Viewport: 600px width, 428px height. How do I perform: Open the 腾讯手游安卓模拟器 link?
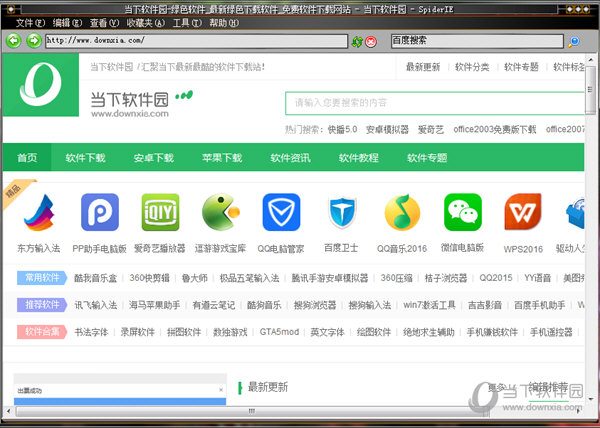tap(330, 278)
